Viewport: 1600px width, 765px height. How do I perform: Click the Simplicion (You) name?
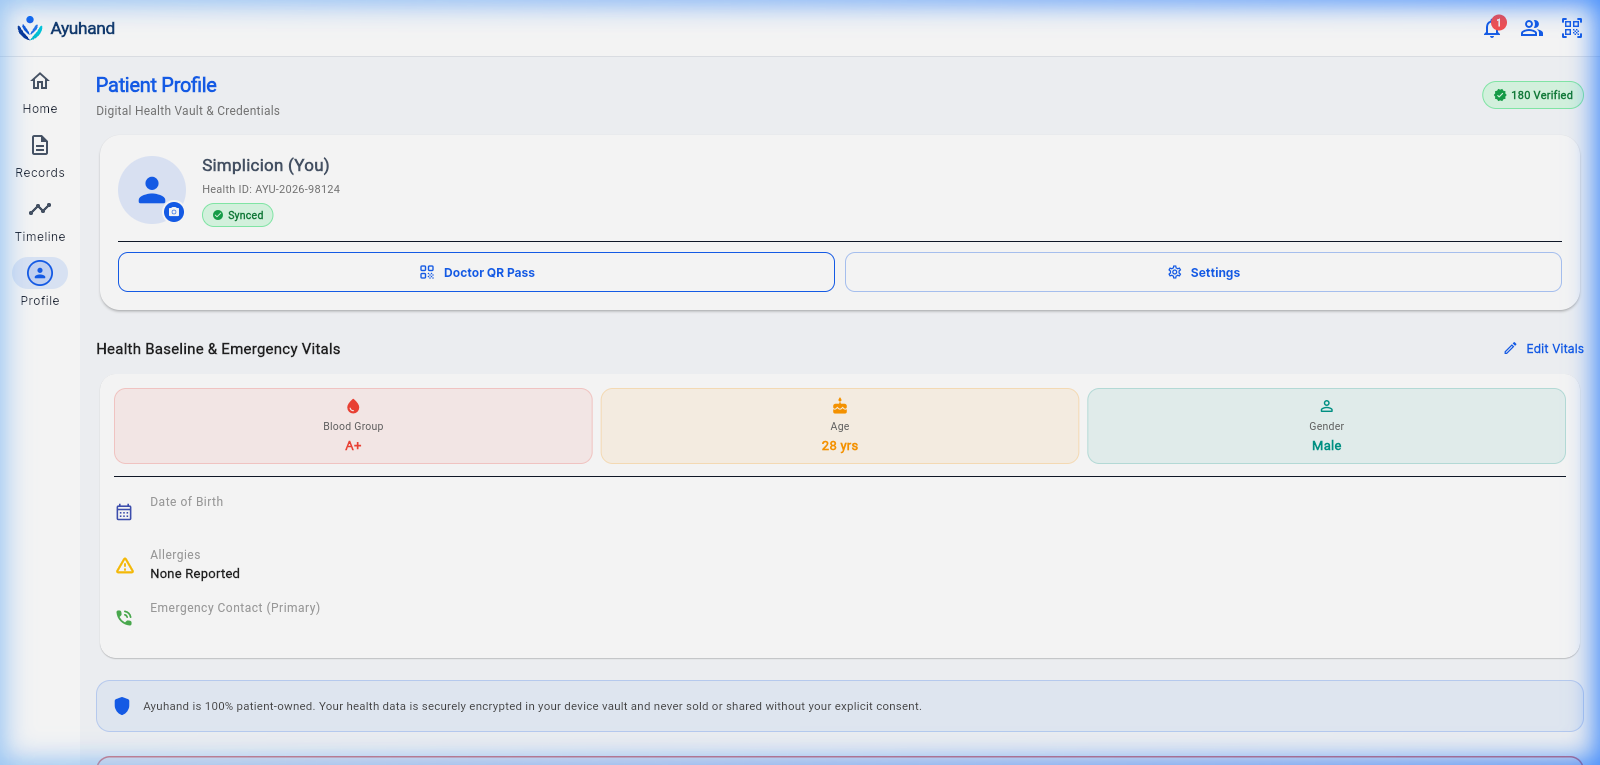click(x=266, y=165)
